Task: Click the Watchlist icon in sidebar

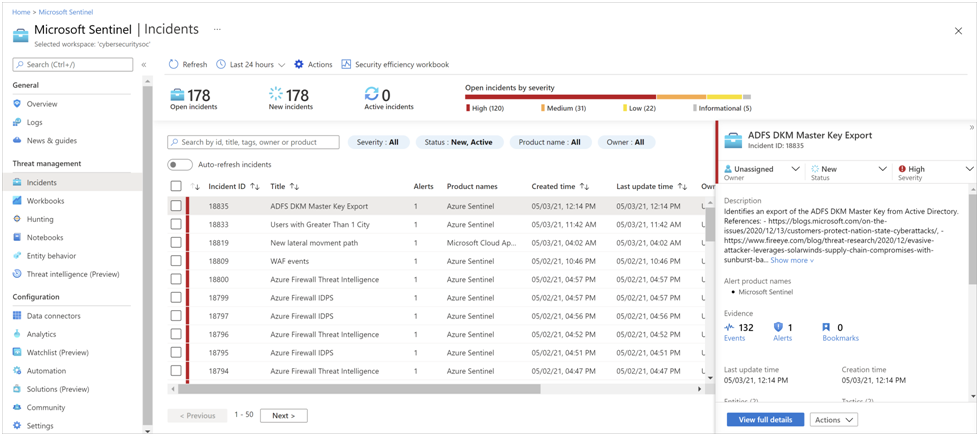Action: [x=17, y=352]
